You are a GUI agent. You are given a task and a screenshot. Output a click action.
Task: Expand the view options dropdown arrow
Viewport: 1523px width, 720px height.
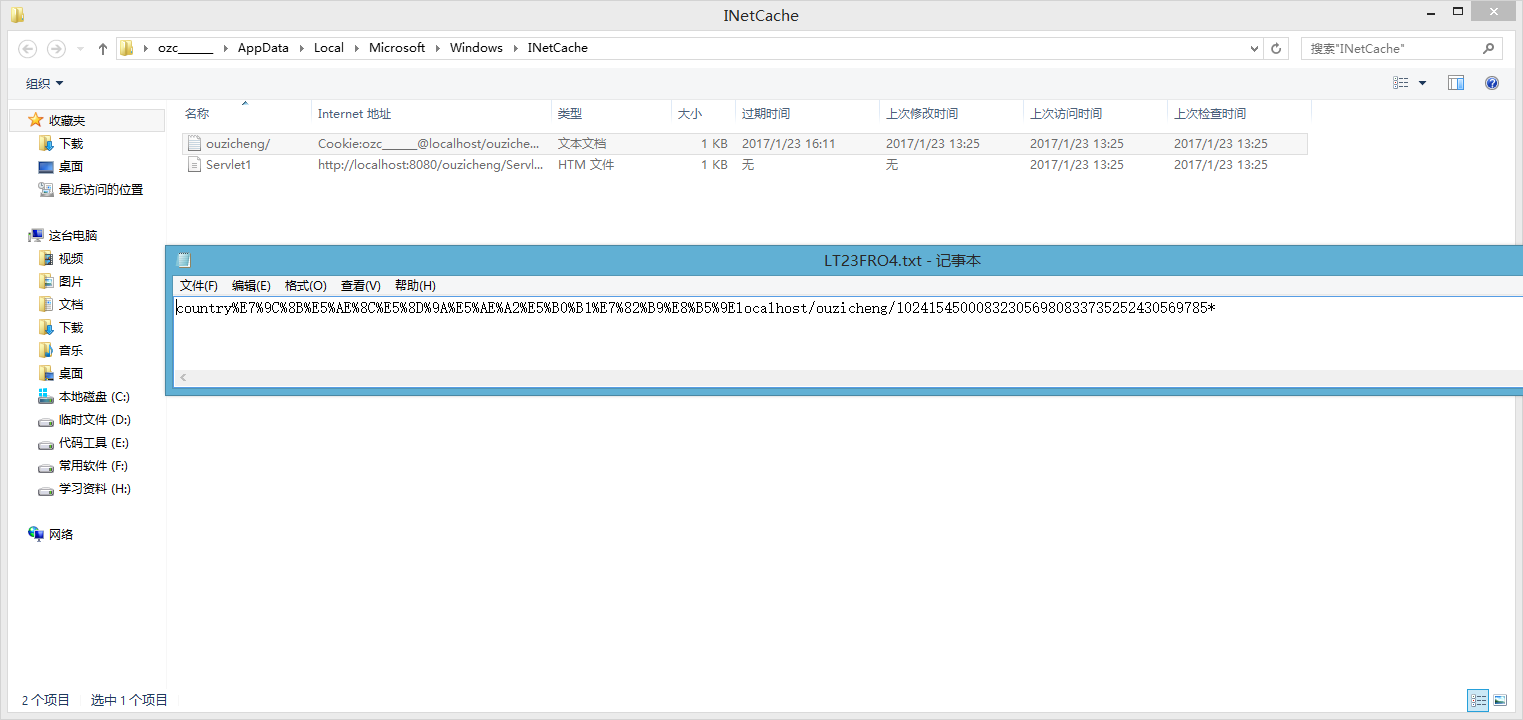pyautogui.click(x=1423, y=83)
